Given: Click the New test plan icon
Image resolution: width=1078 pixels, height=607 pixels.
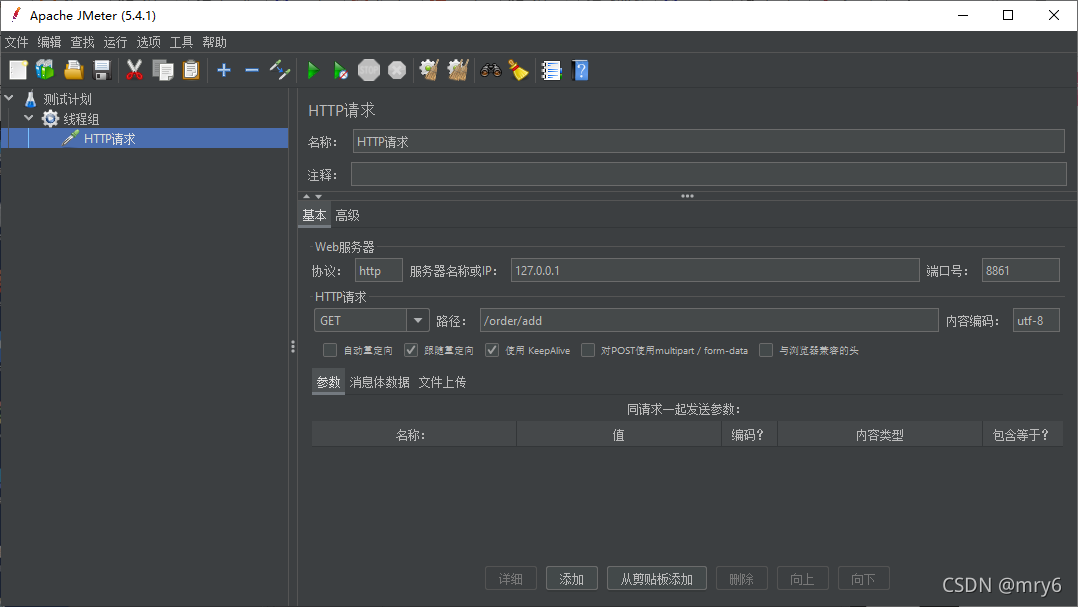Looking at the screenshot, I should (x=19, y=70).
